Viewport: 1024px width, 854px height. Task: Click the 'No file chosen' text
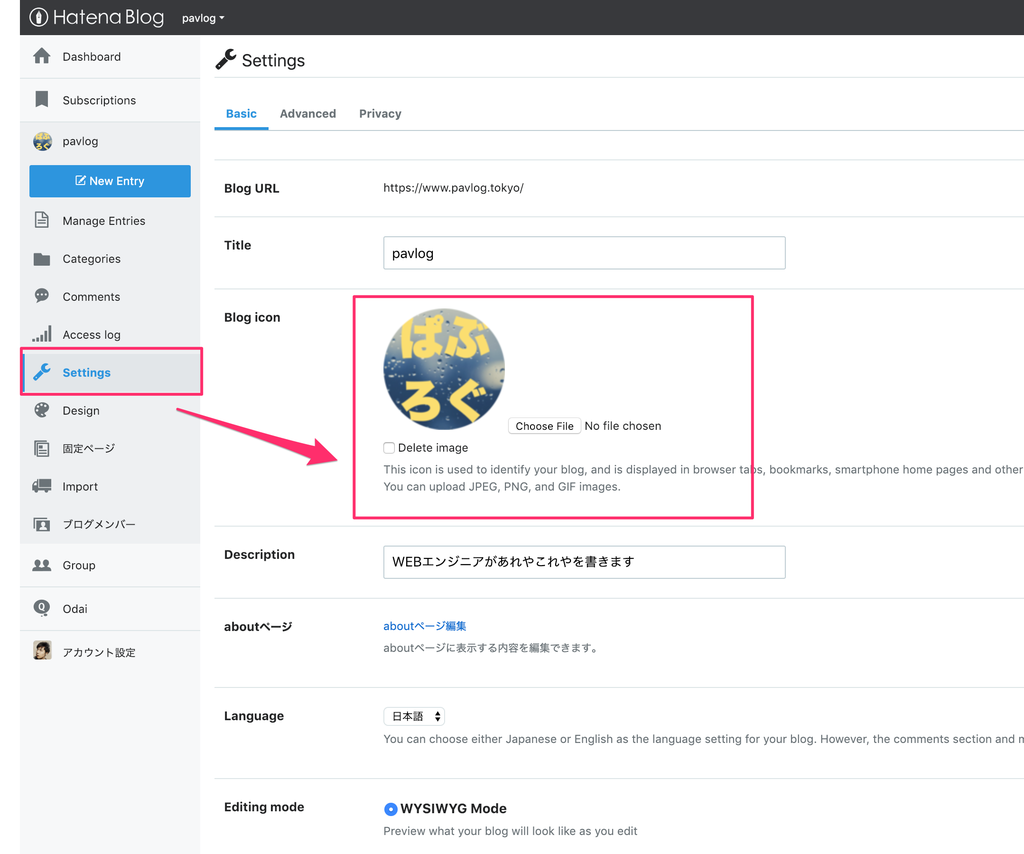(623, 426)
